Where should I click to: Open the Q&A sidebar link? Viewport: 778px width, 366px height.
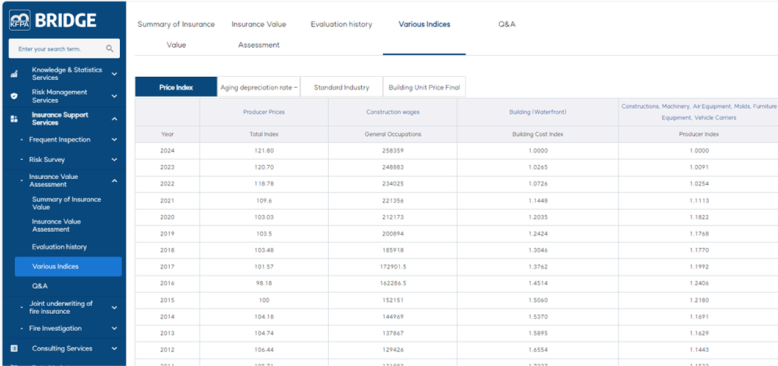tap(40, 286)
